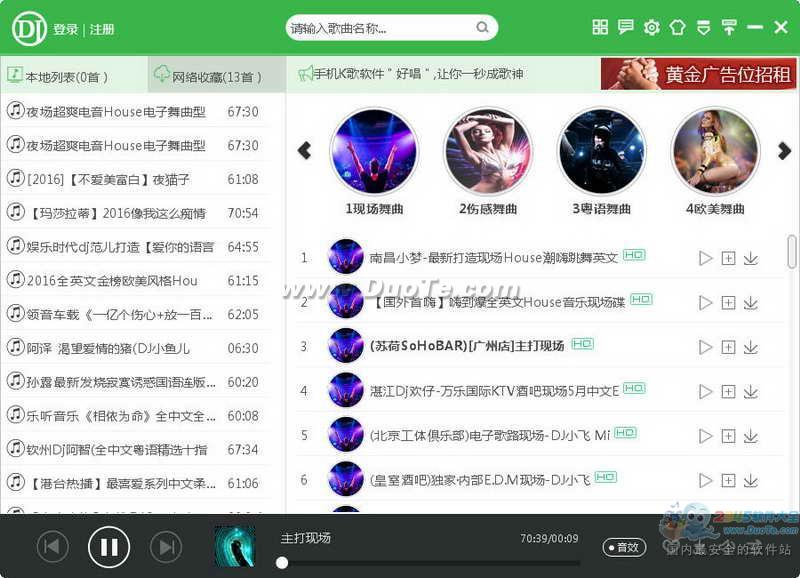Show previous categories with left arrow
This screenshot has height=578, width=800.
[x=305, y=150]
